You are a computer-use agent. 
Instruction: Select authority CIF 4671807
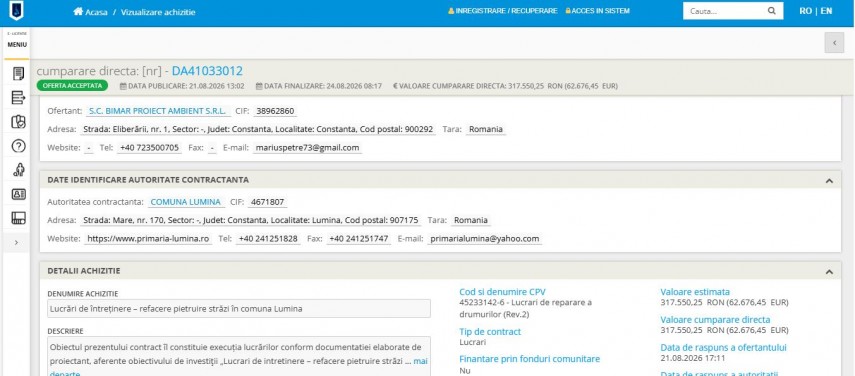[x=268, y=202]
